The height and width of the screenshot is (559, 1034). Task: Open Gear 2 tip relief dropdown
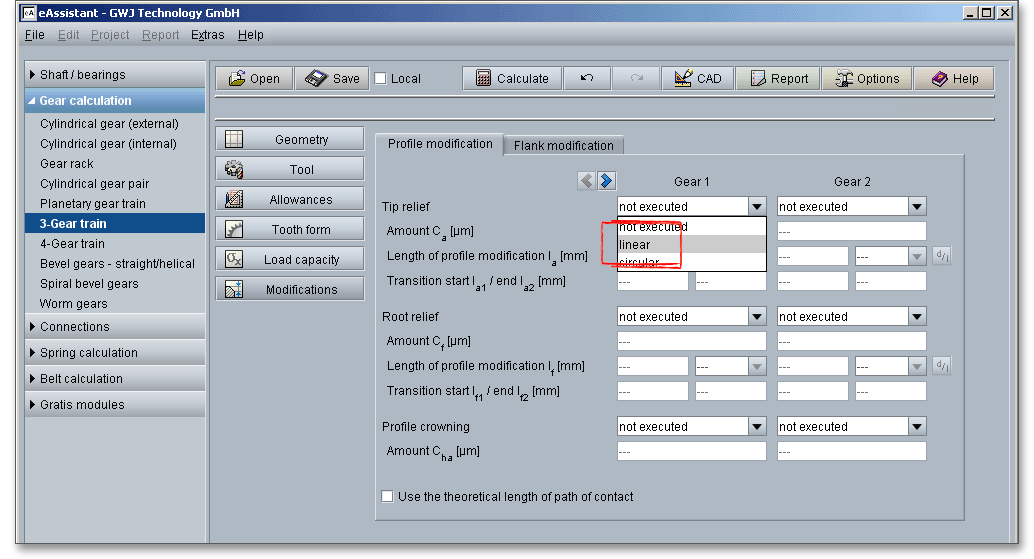coord(916,207)
